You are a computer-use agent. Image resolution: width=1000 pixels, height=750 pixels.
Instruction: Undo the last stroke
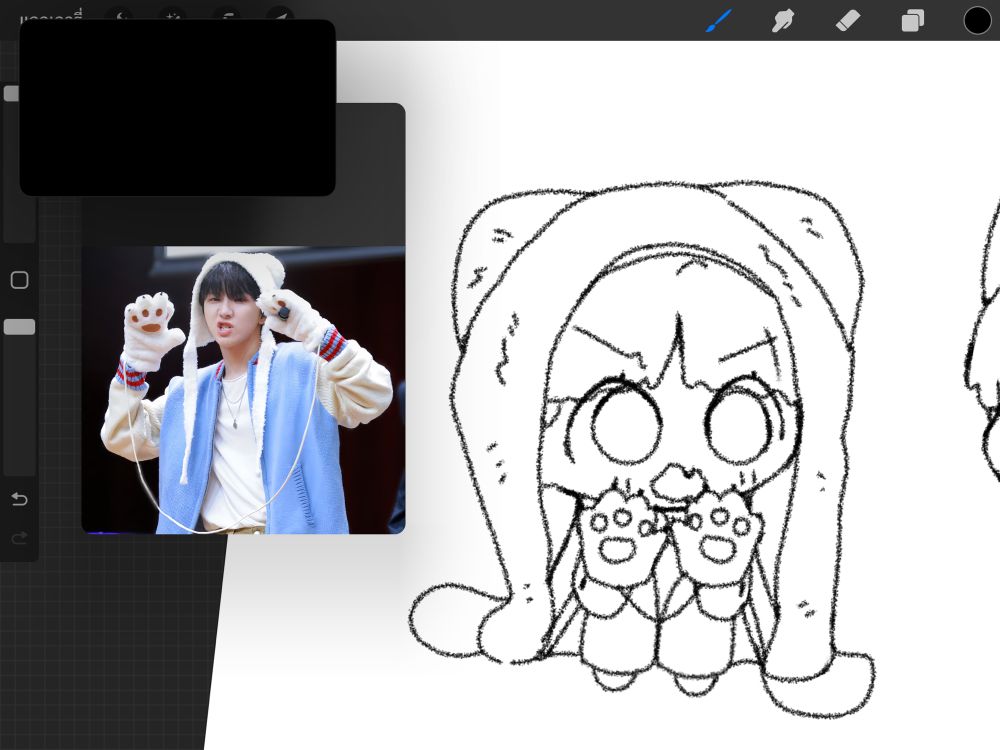tap(19, 499)
